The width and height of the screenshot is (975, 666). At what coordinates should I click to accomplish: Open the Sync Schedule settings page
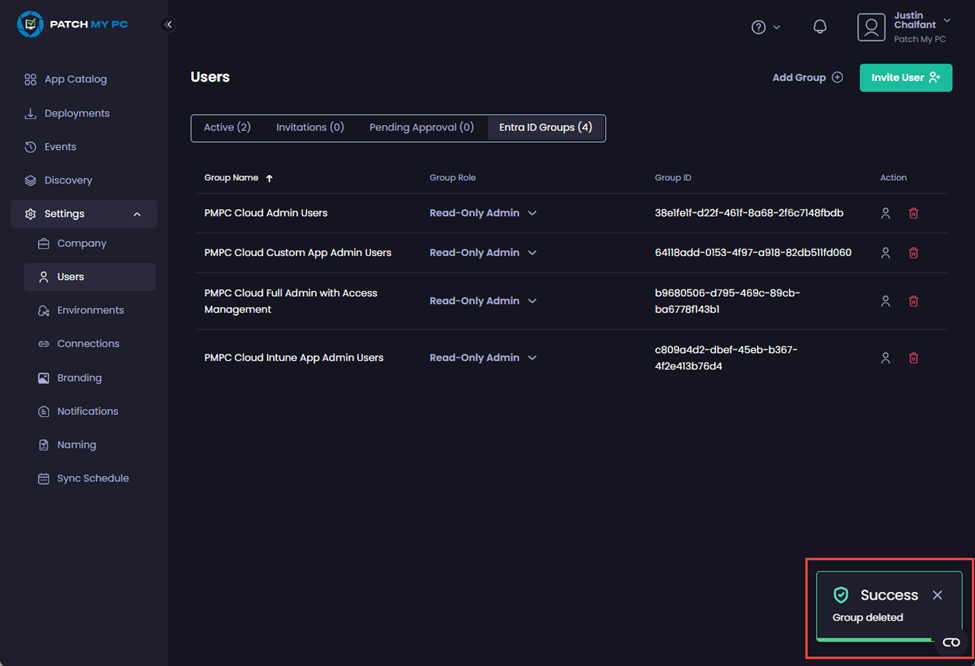tap(95, 478)
